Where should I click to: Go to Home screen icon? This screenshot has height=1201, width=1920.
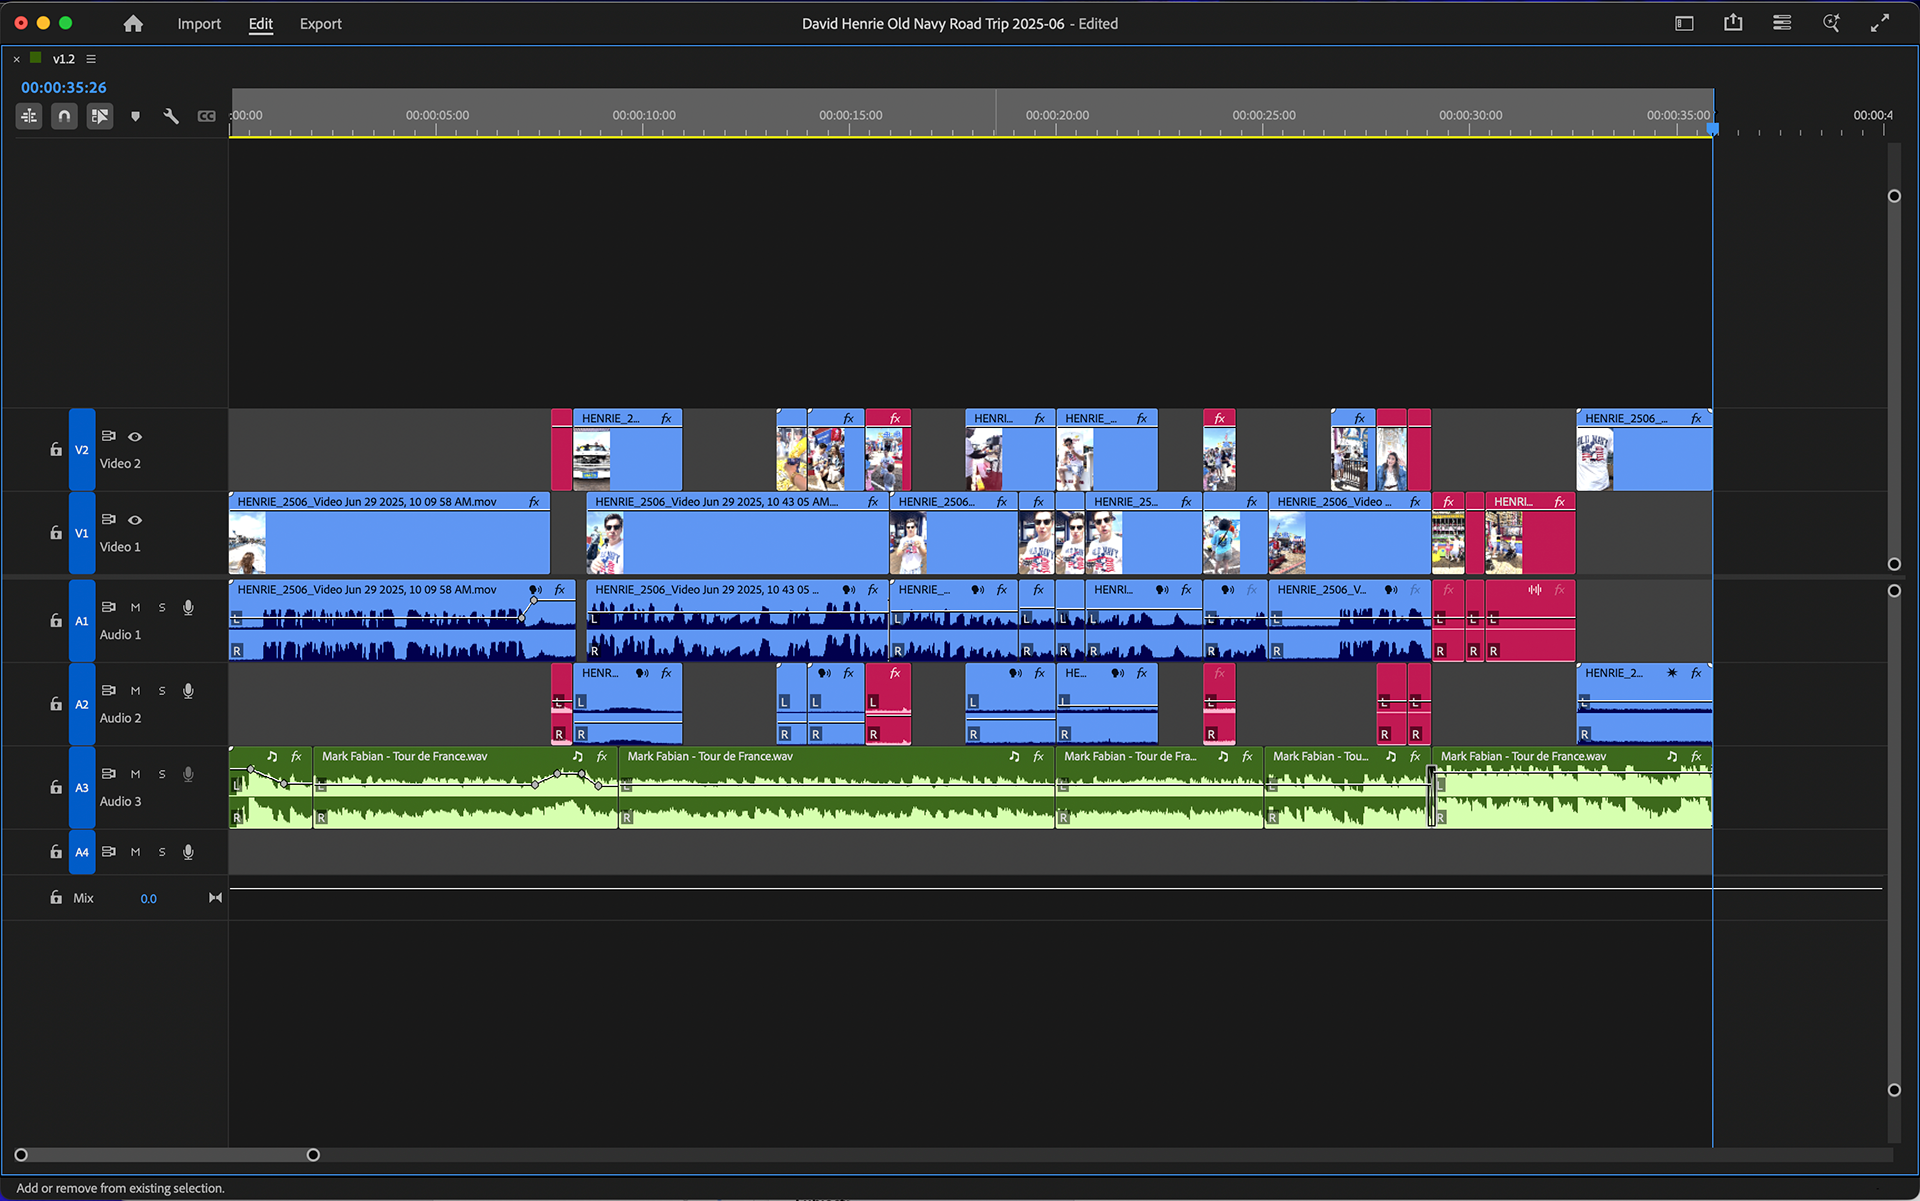click(133, 24)
